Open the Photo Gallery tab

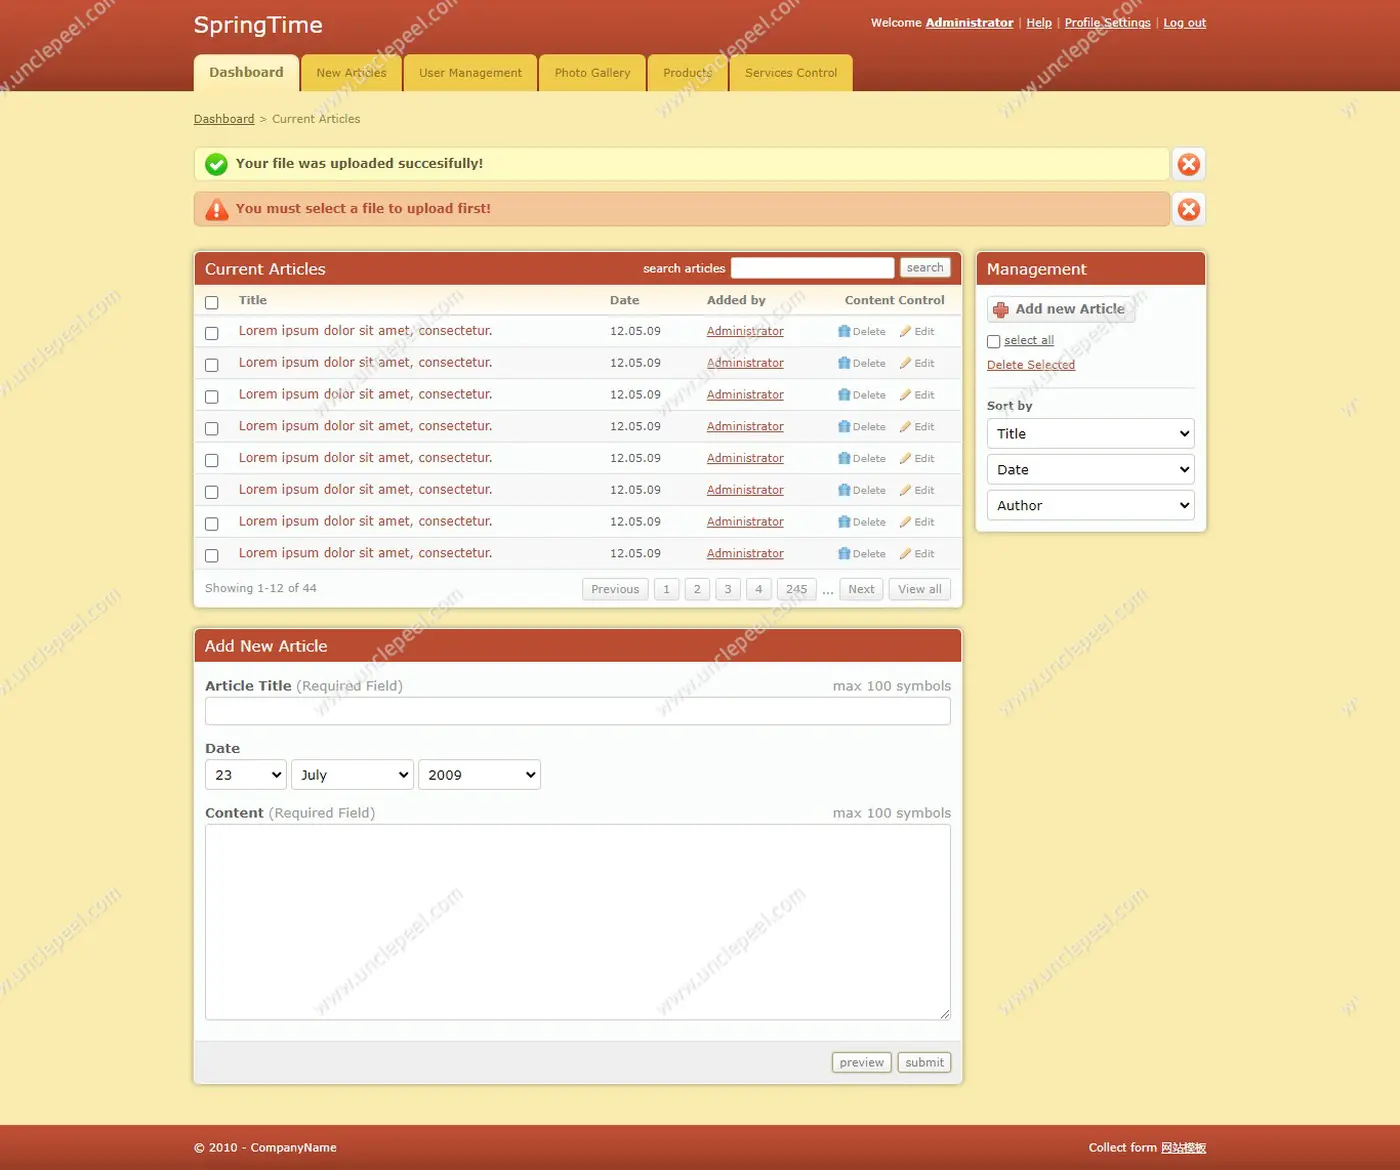(x=592, y=73)
